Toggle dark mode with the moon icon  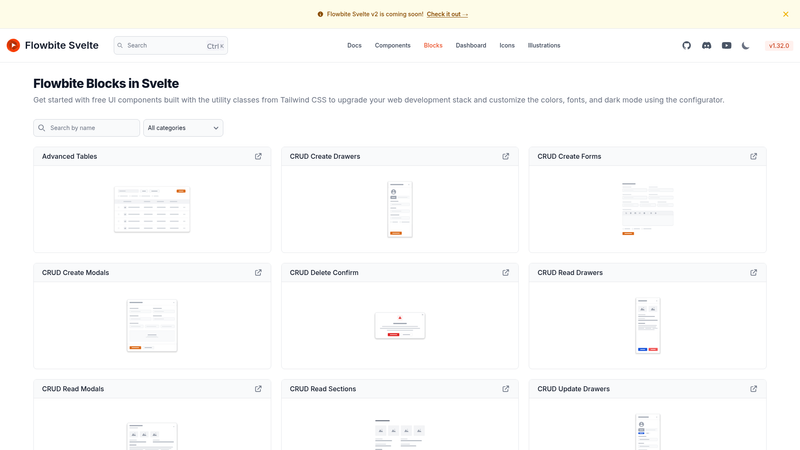click(x=746, y=45)
